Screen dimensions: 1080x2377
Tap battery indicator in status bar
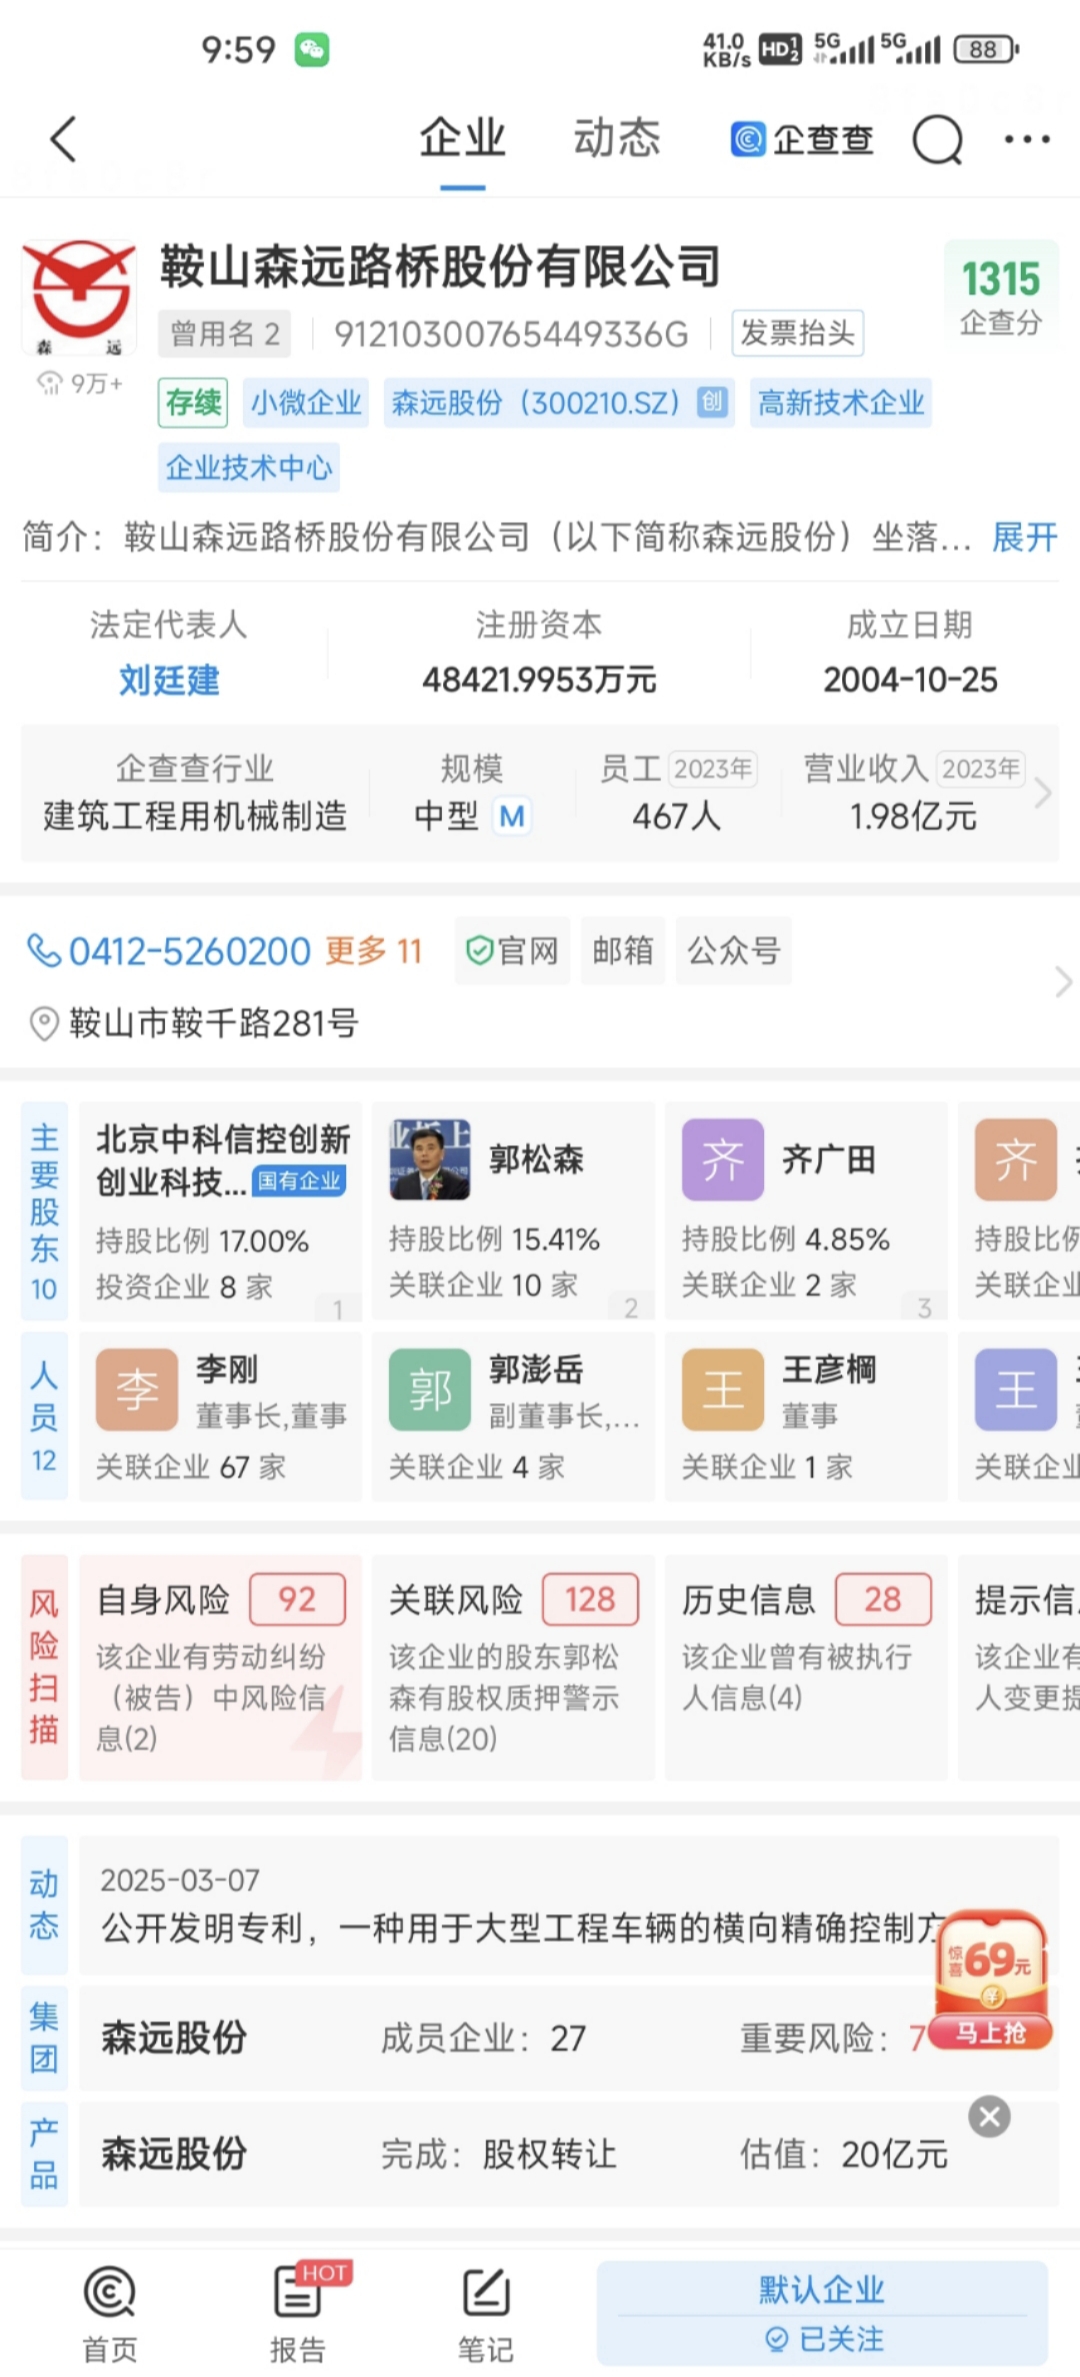tap(985, 49)
